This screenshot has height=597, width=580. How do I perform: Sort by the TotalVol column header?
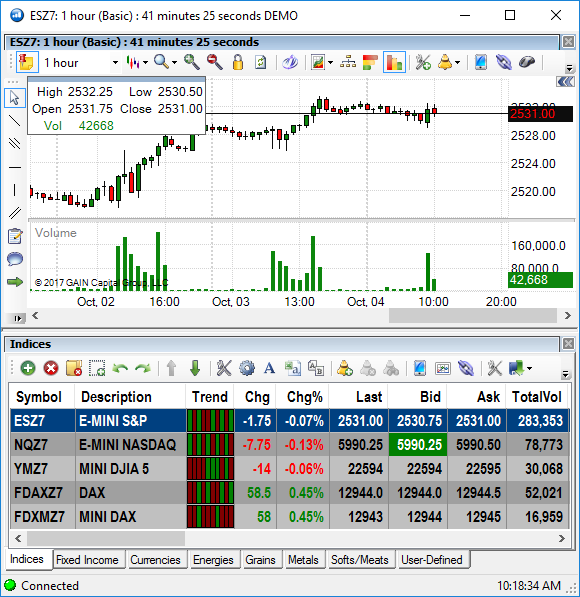click(537, 397)
